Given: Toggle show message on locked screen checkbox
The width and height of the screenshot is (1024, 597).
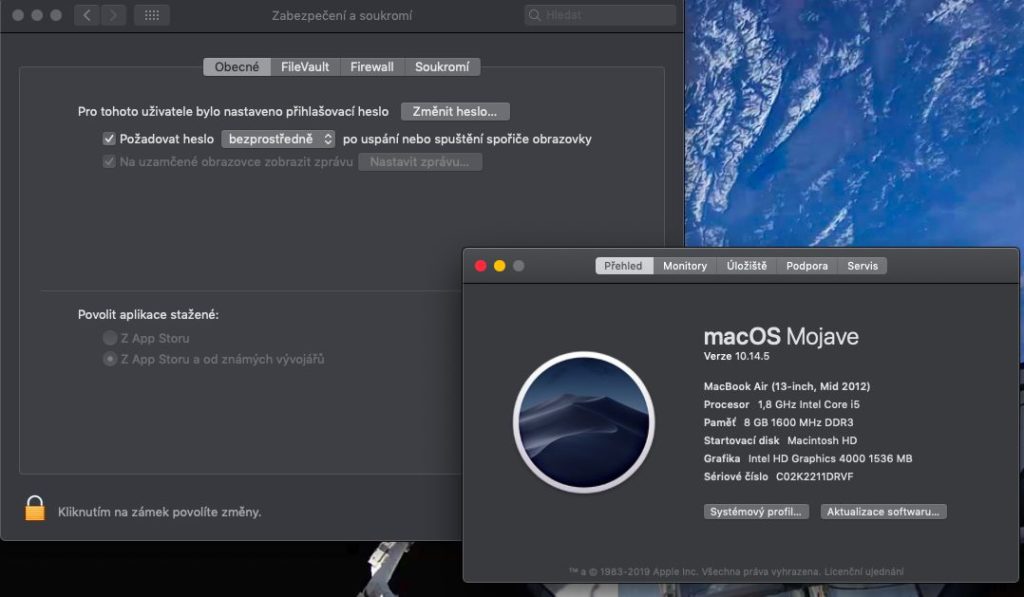Looking at the screenshot, I should 109,161.
